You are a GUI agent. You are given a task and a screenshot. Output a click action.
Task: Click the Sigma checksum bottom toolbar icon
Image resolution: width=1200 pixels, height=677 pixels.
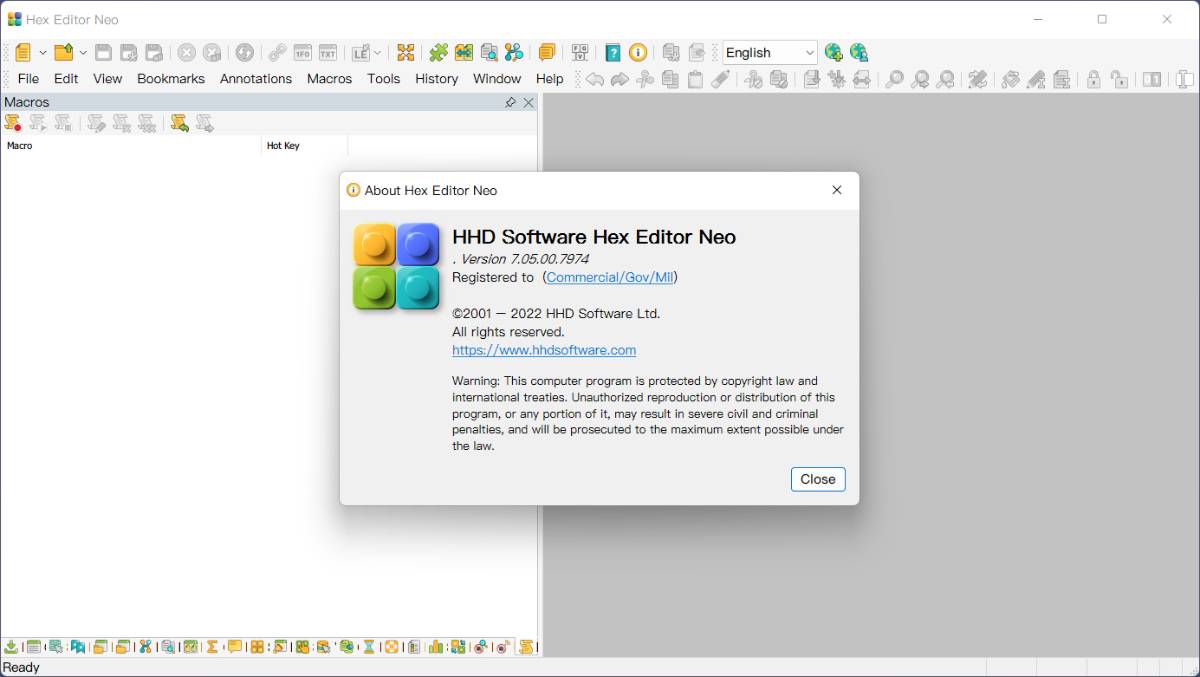pos(212,647)
